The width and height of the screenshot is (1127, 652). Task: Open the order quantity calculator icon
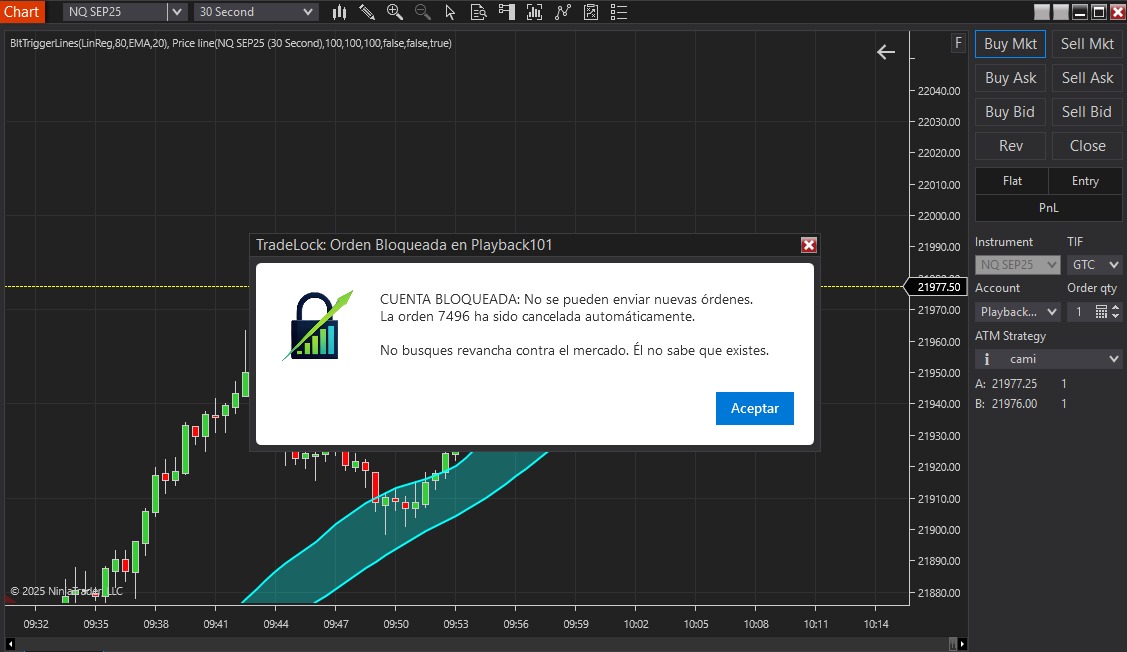tap(1101, 312)
